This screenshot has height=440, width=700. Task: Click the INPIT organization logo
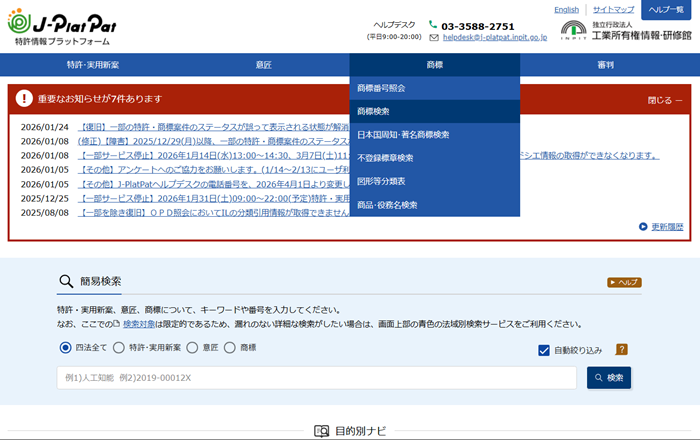[574, 30]
